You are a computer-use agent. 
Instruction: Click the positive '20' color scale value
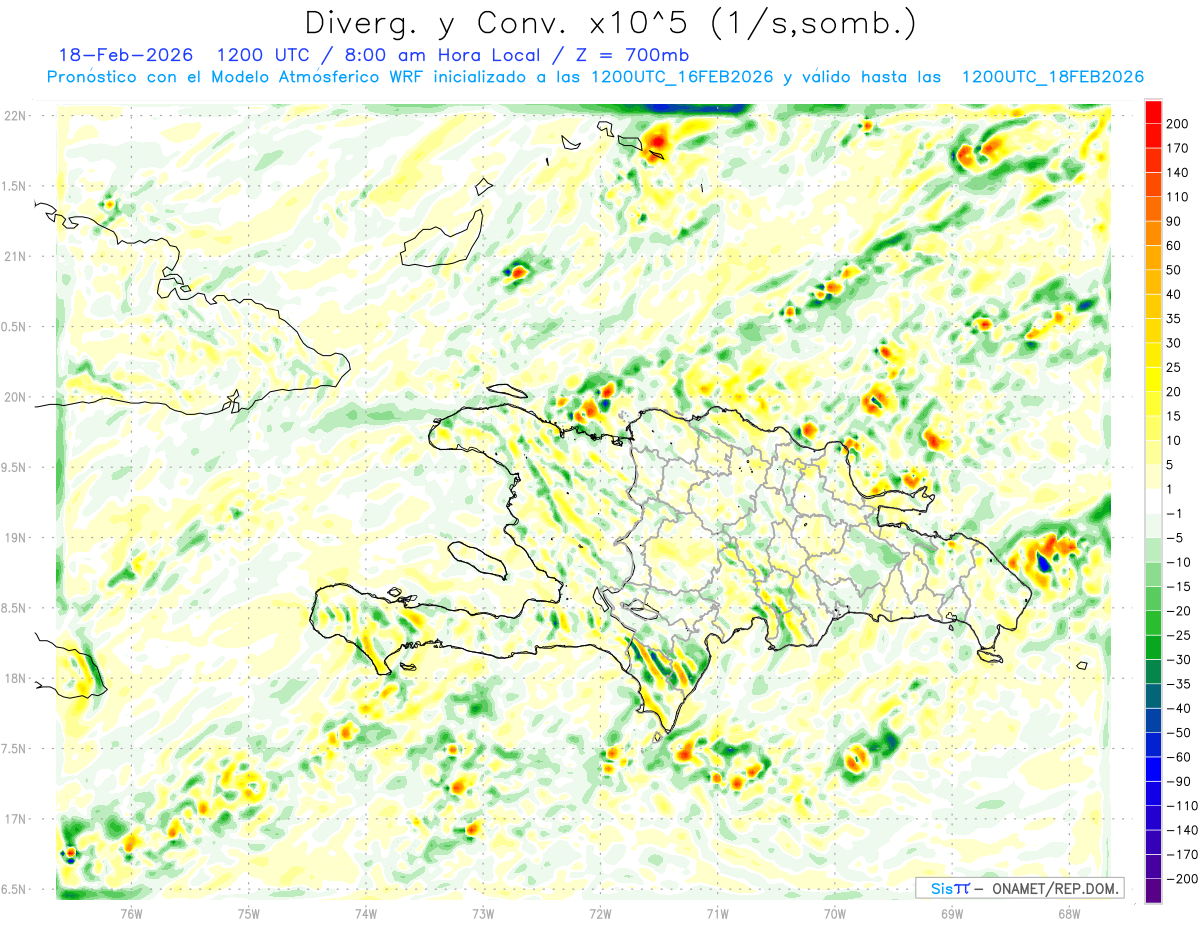coord(1174,392)
